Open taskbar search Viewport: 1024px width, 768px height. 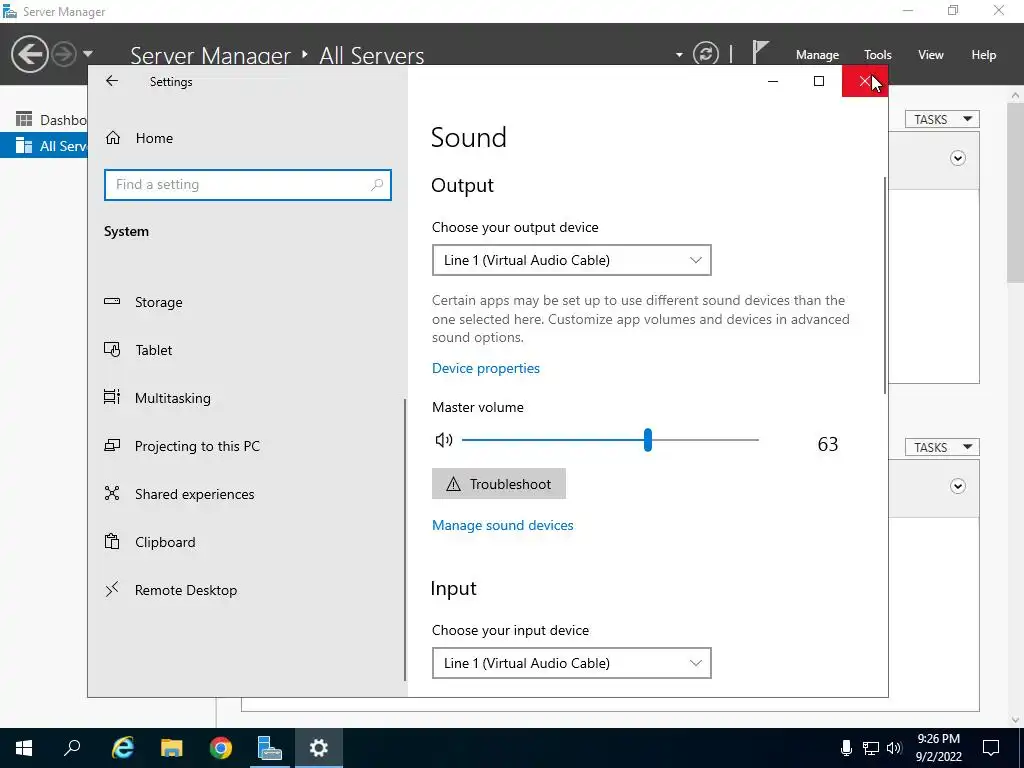(x=72, y=748)
